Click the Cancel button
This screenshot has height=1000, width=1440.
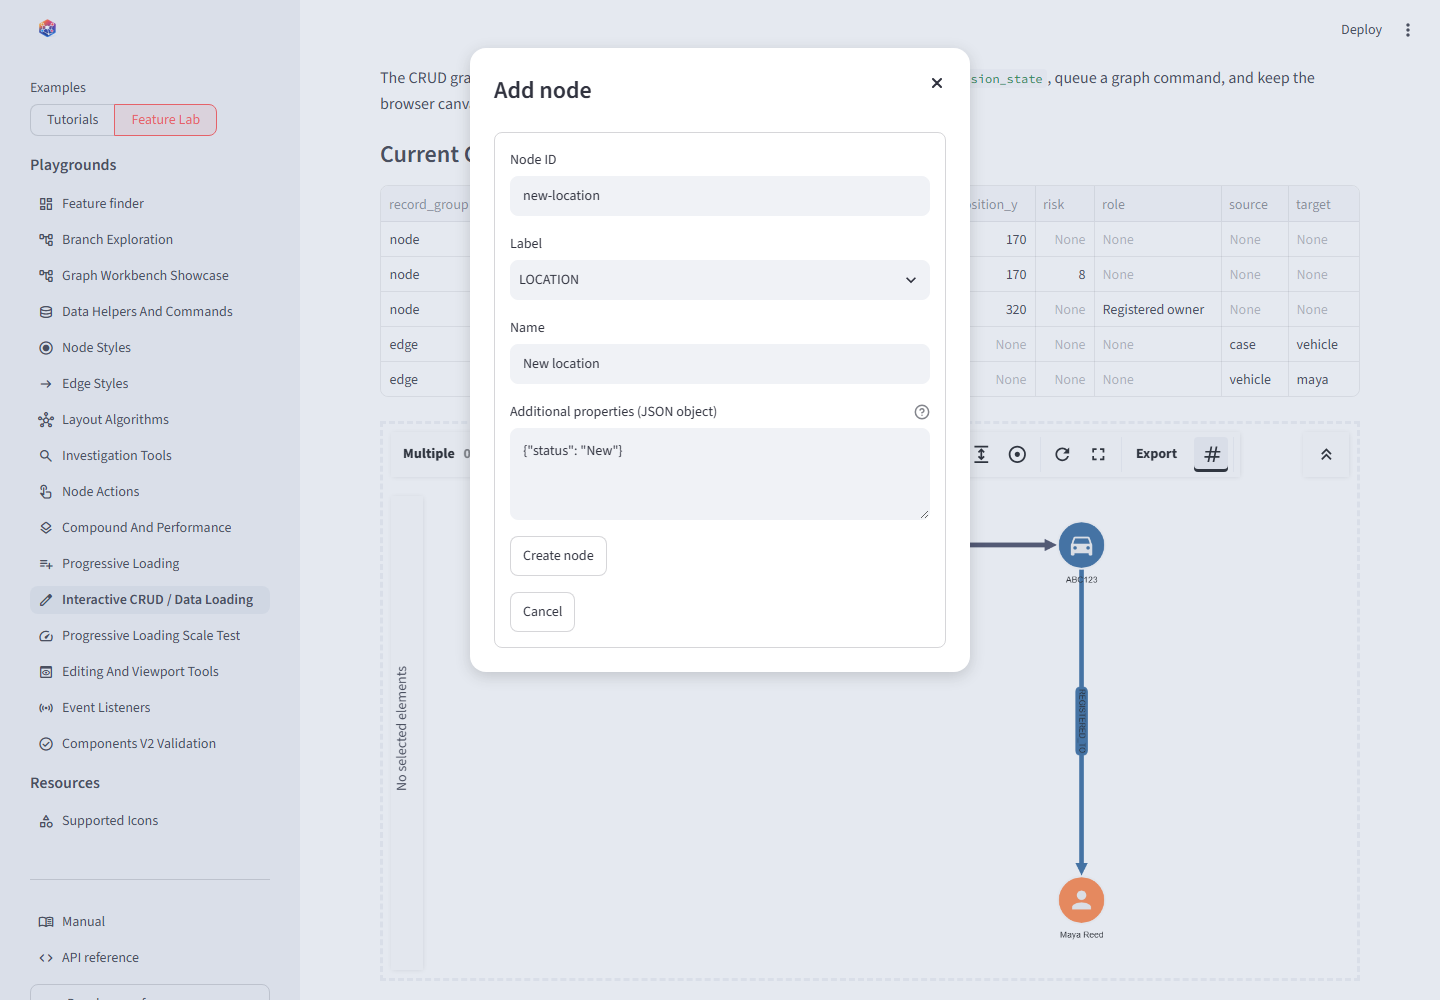(542, 612)
